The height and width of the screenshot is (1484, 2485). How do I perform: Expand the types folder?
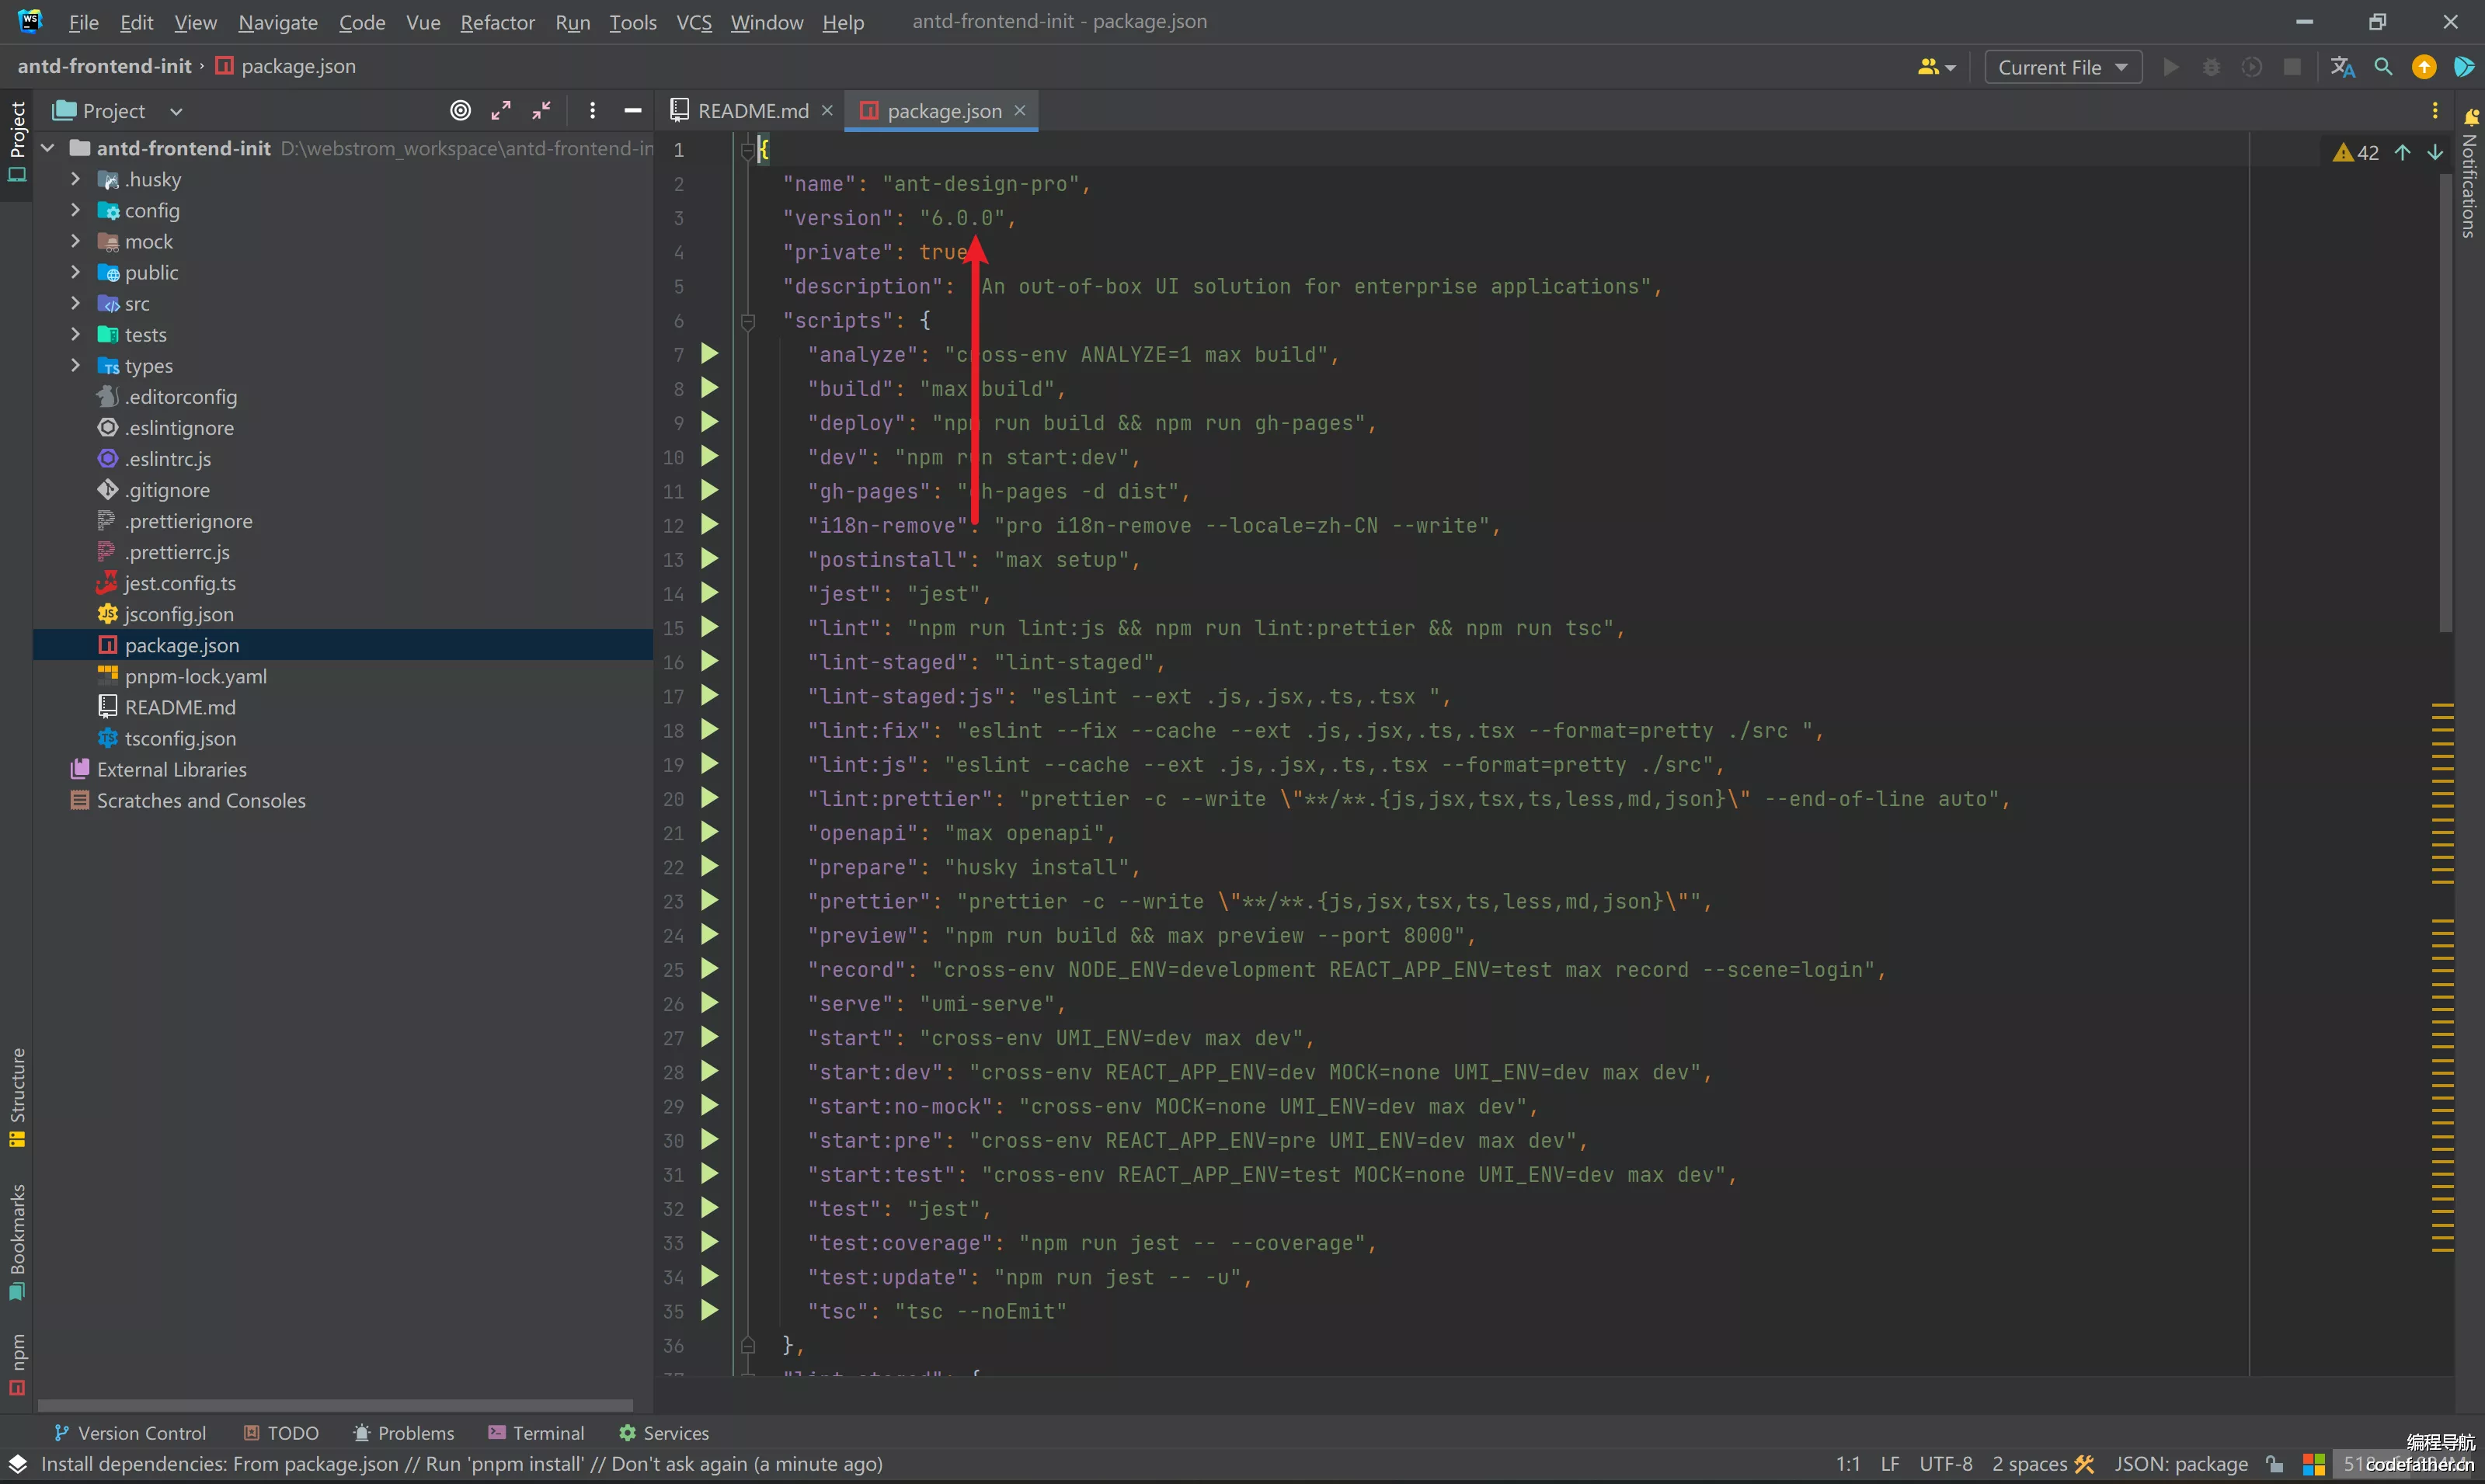(x=75, y=365)
